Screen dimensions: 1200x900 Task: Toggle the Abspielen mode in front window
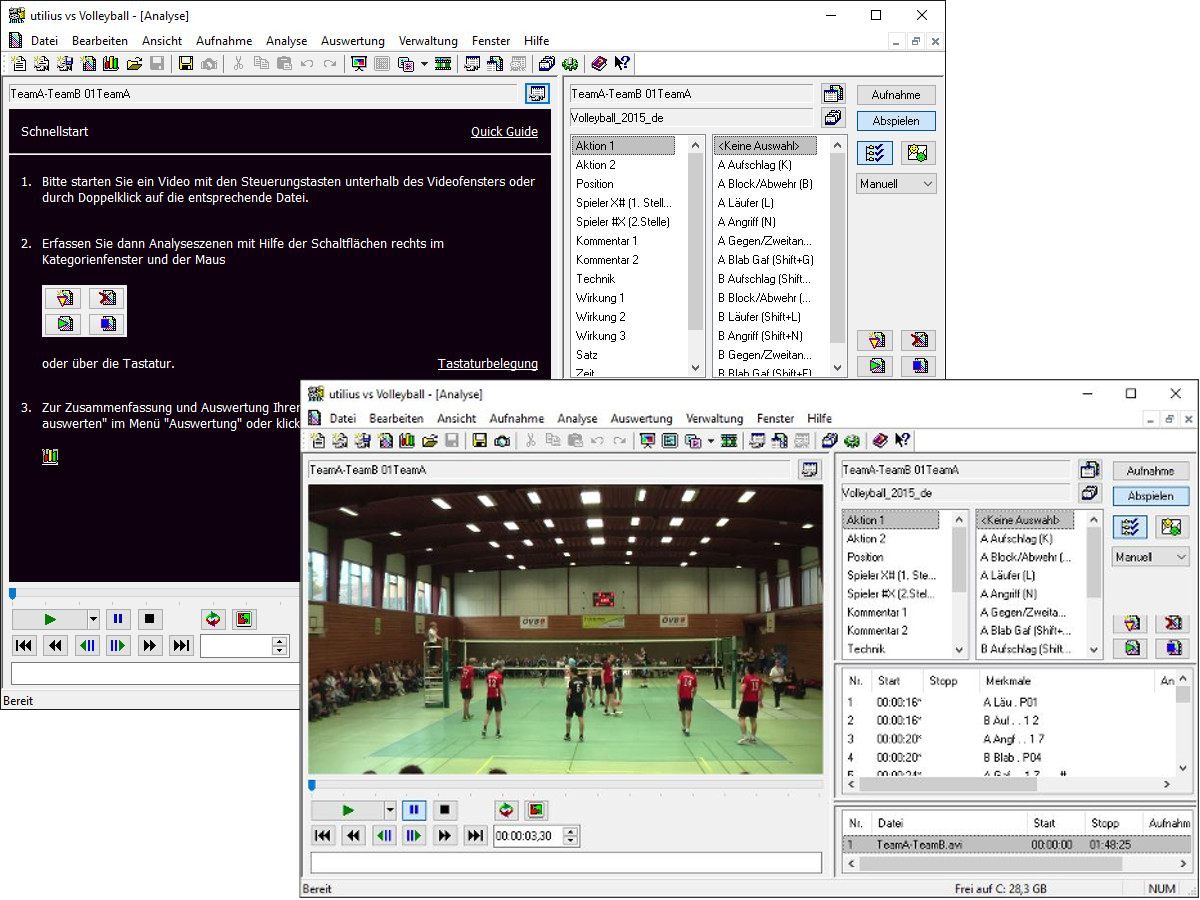[x=1150, y=496]
